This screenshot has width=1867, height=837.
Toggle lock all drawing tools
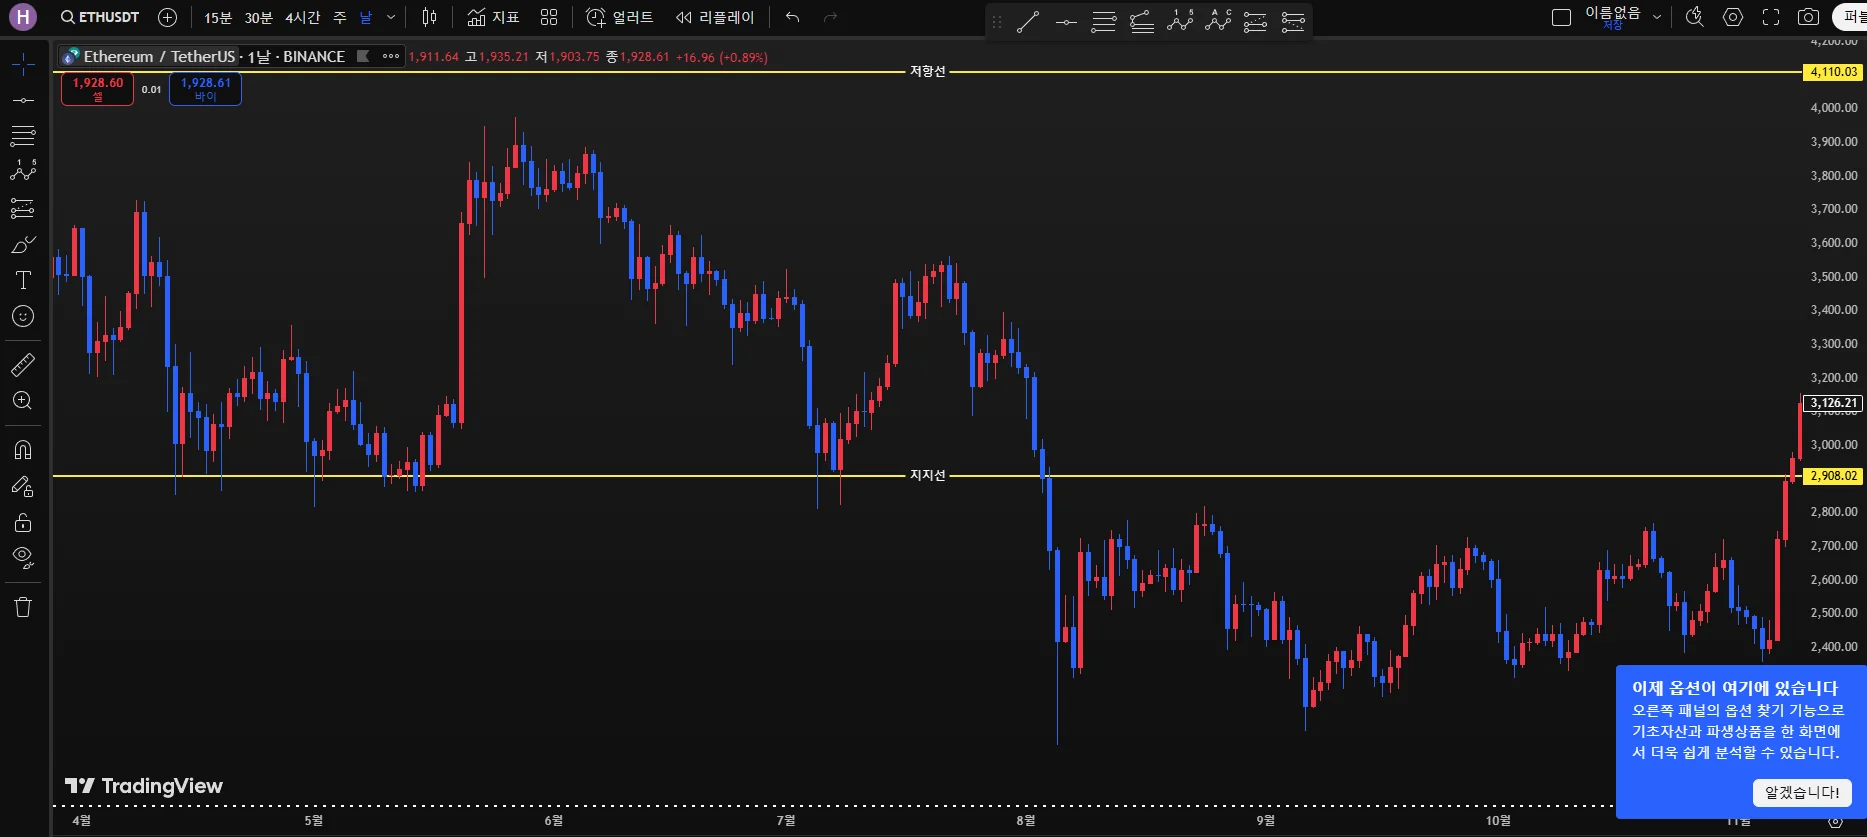[x=23, y=522]
